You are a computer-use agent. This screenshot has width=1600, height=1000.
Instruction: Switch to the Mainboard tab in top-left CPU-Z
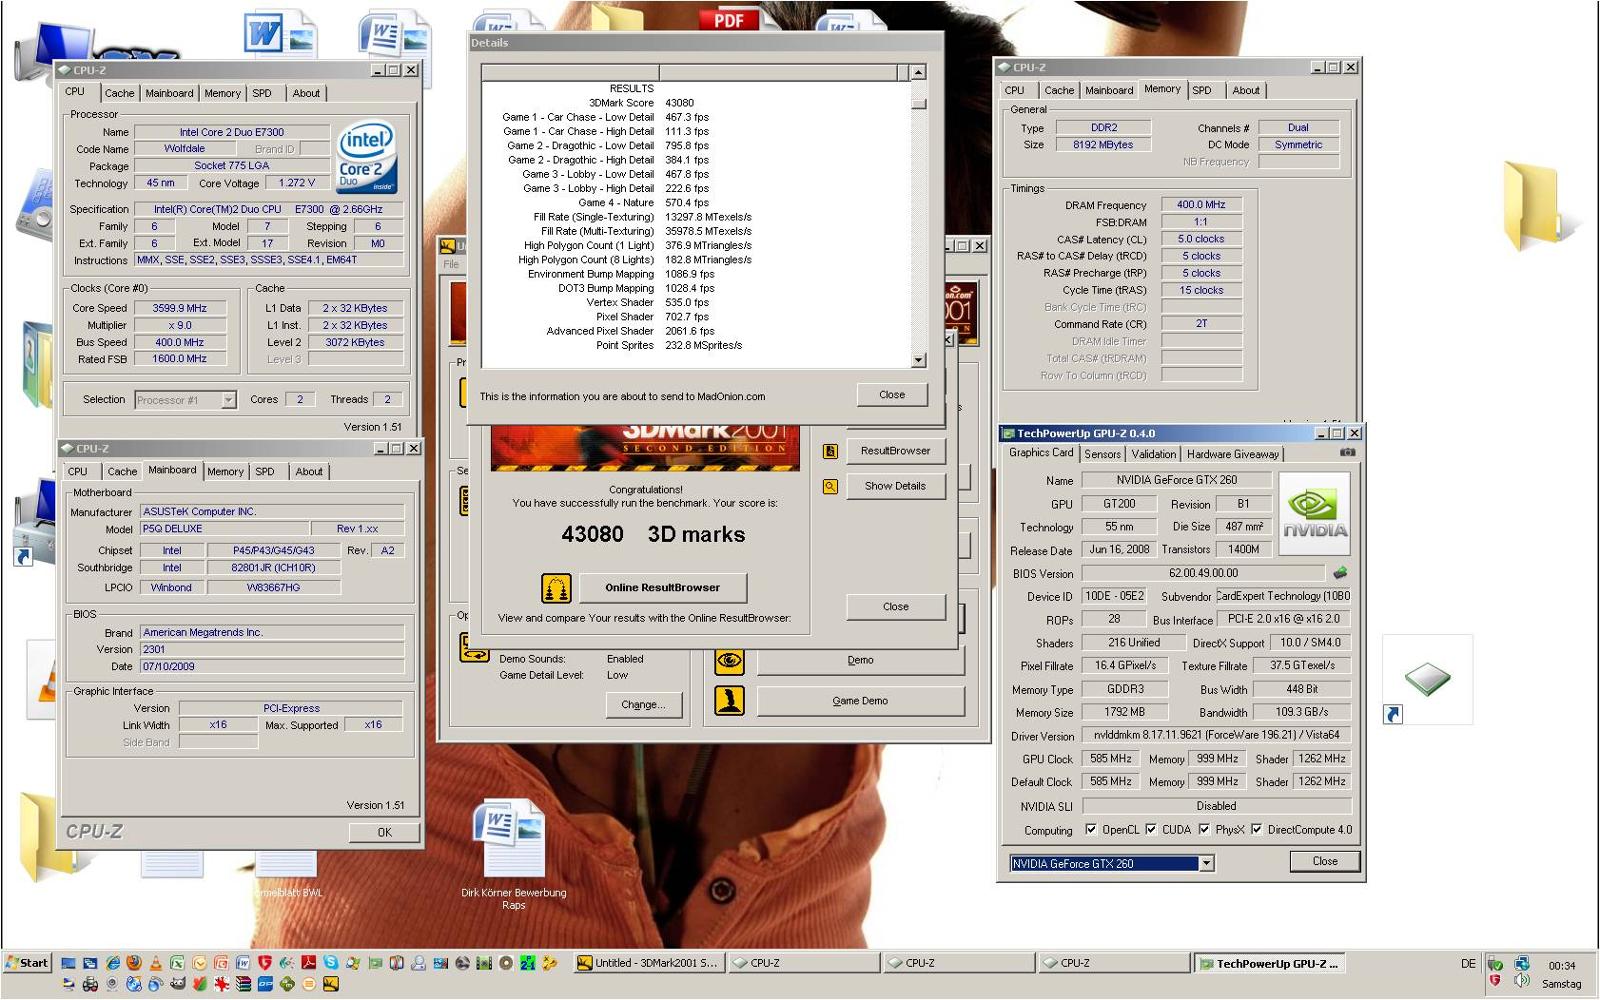point(169,93)
